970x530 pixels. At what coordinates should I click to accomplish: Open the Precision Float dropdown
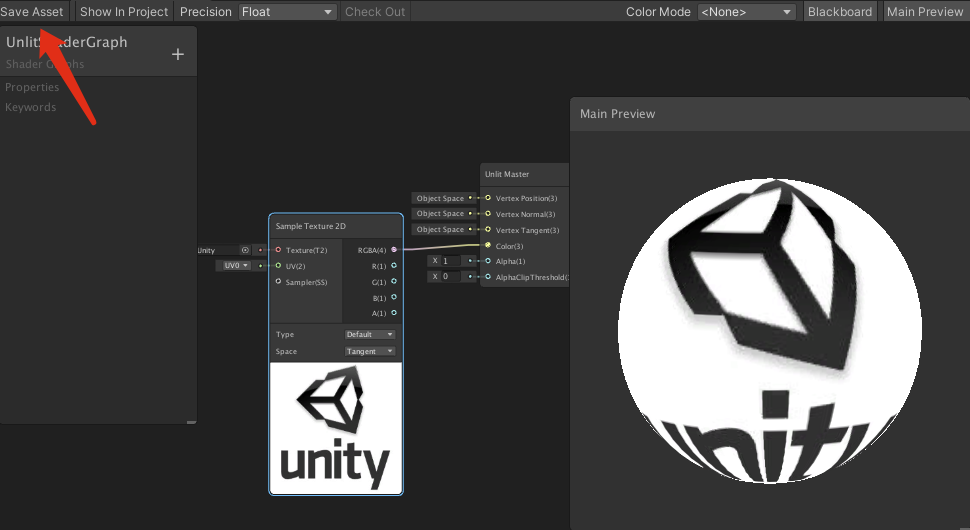(287, 12)
